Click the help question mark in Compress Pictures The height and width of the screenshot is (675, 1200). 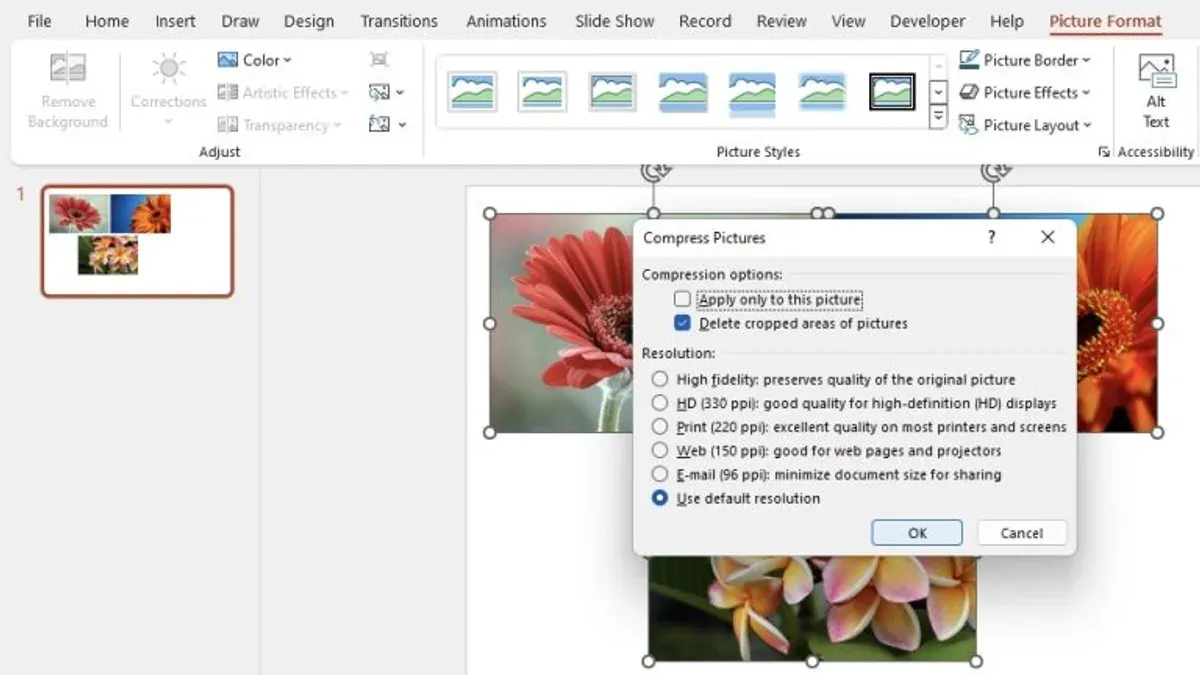(991, 237)
